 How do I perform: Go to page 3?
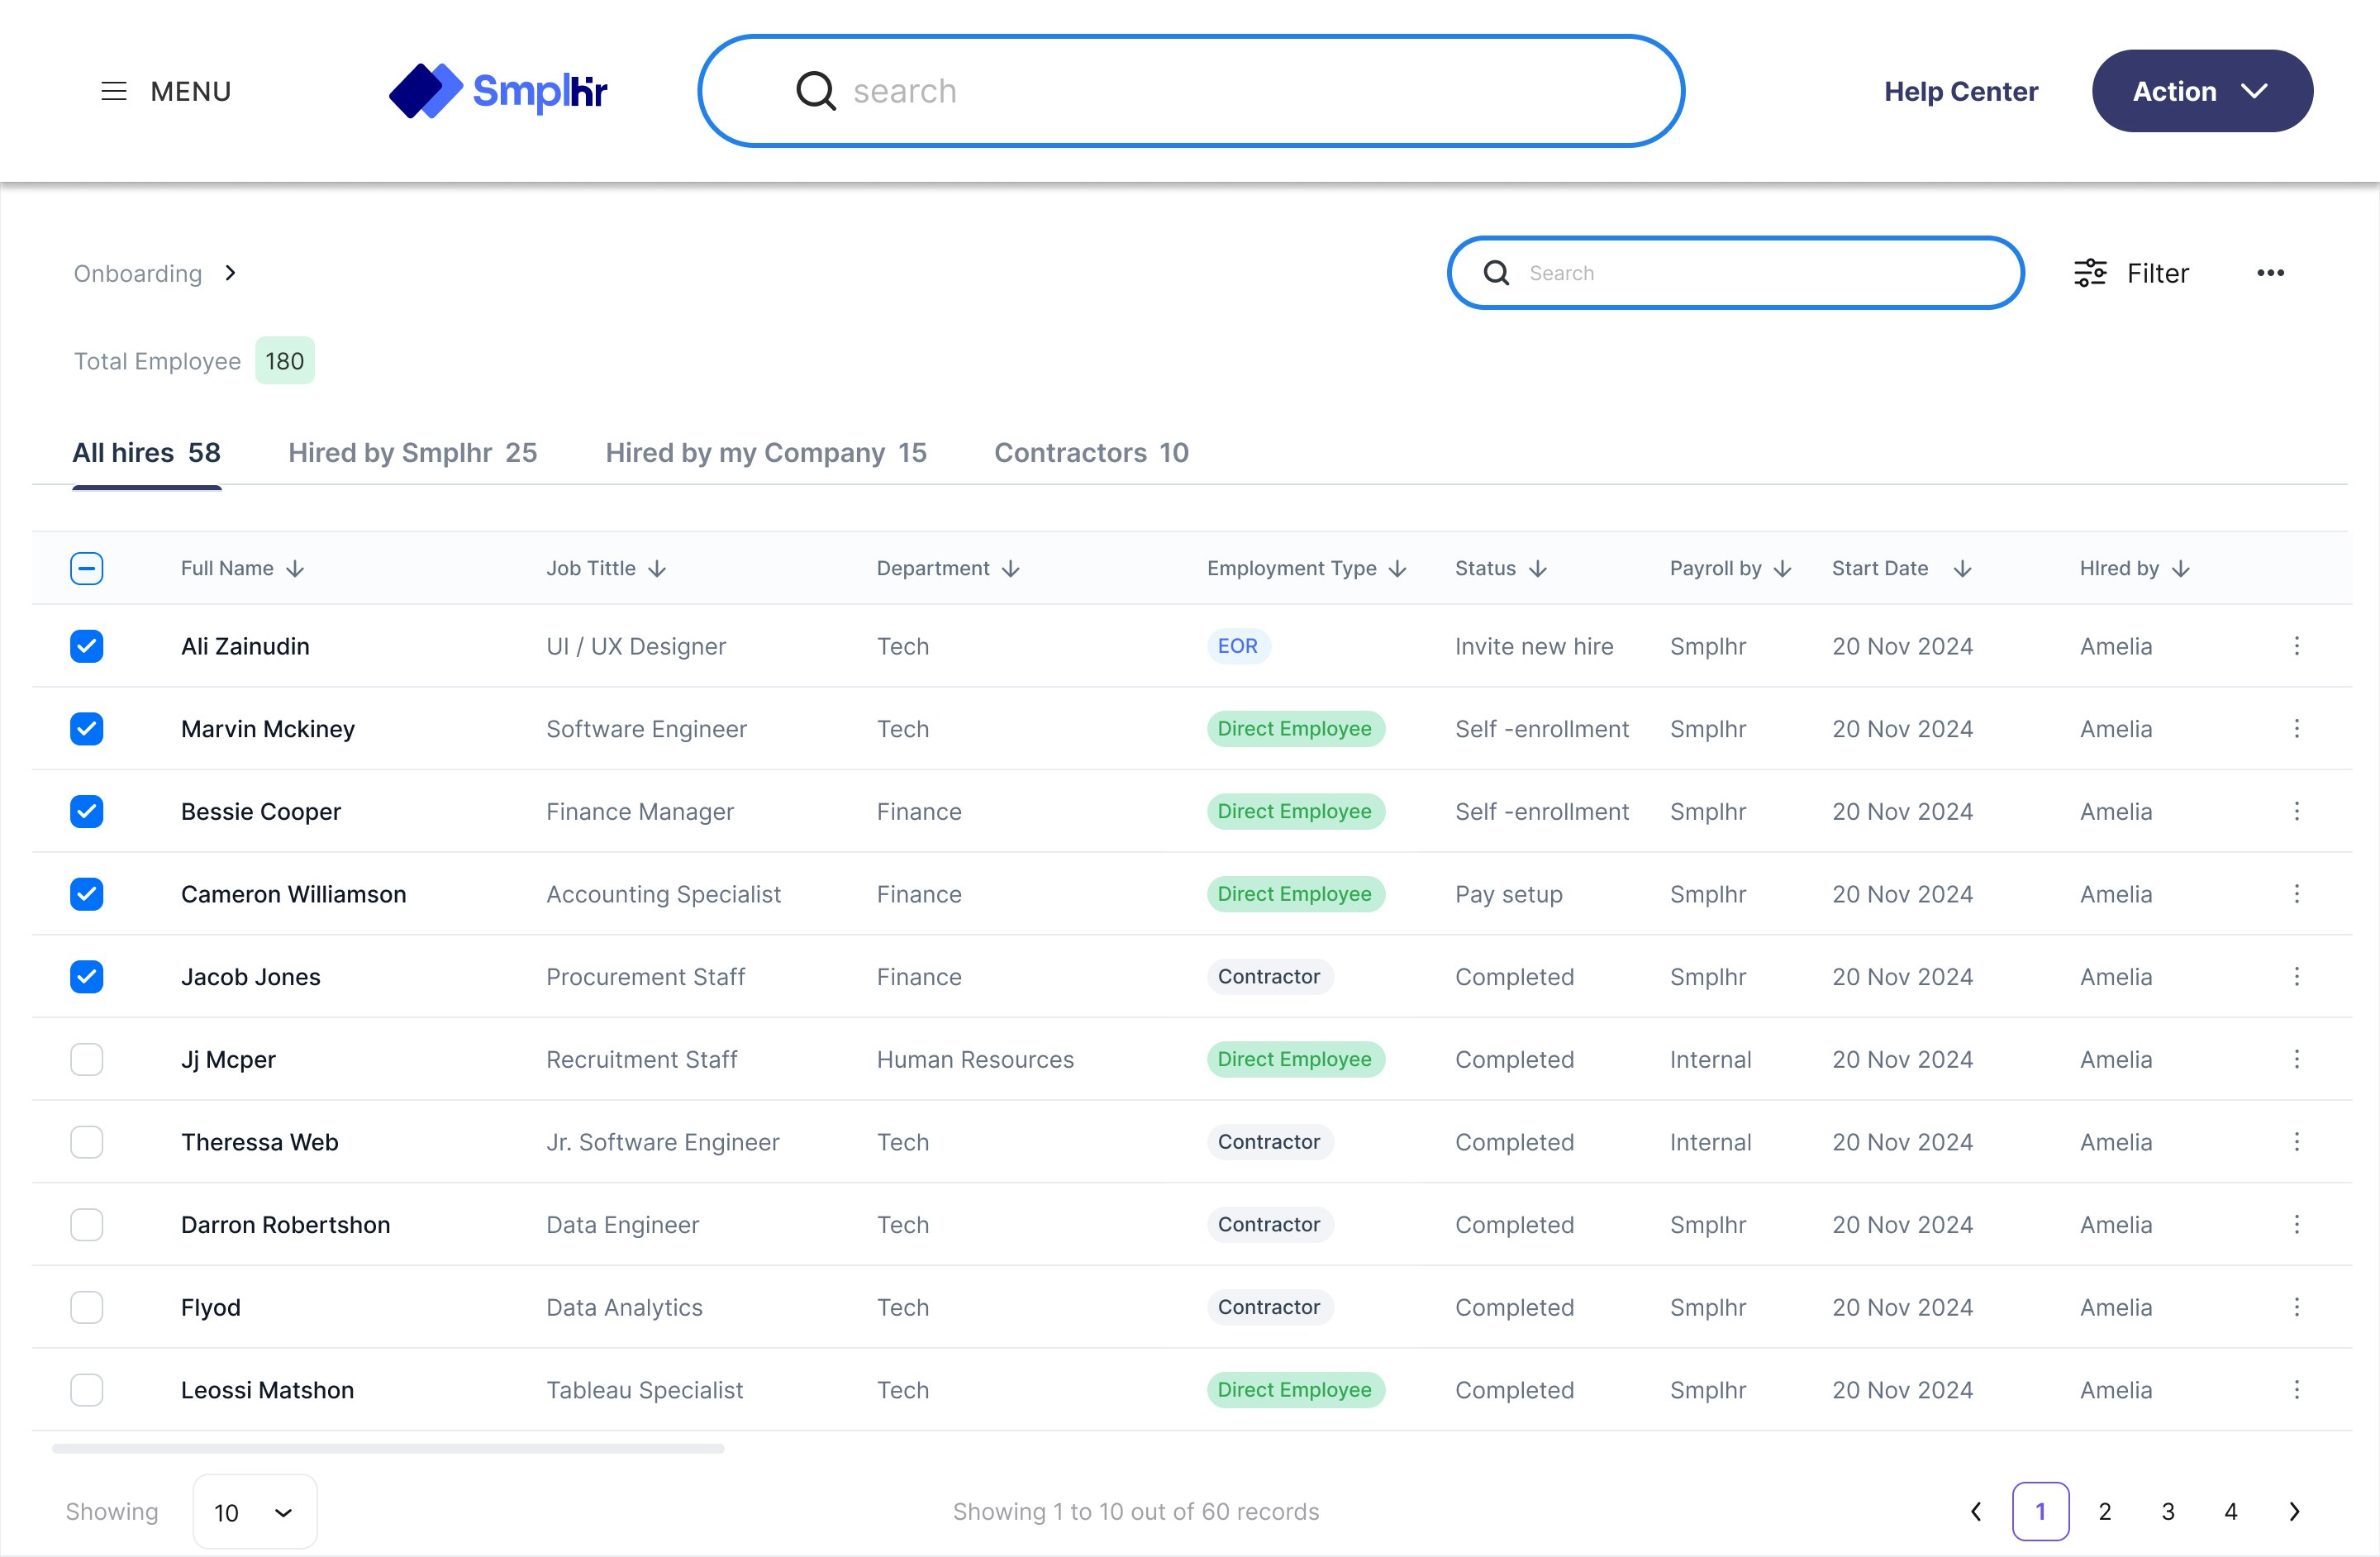point(2167,1511)
